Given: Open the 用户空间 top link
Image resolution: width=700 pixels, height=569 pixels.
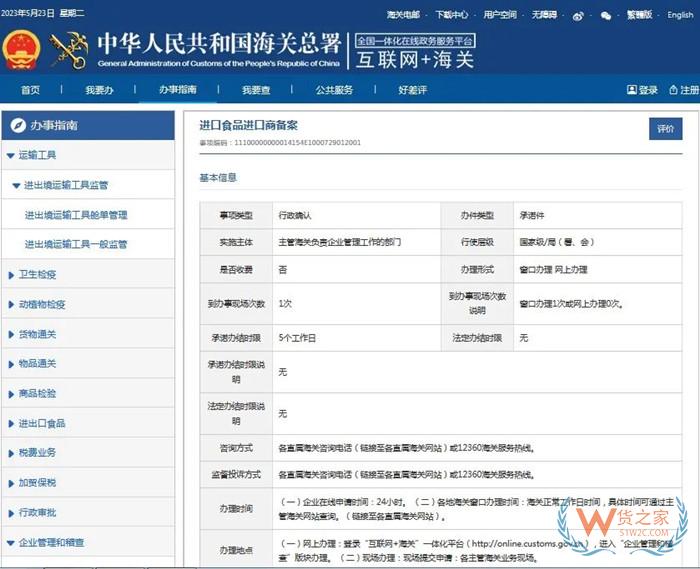Looking at the screenshot, I should (x=500, y=15).
